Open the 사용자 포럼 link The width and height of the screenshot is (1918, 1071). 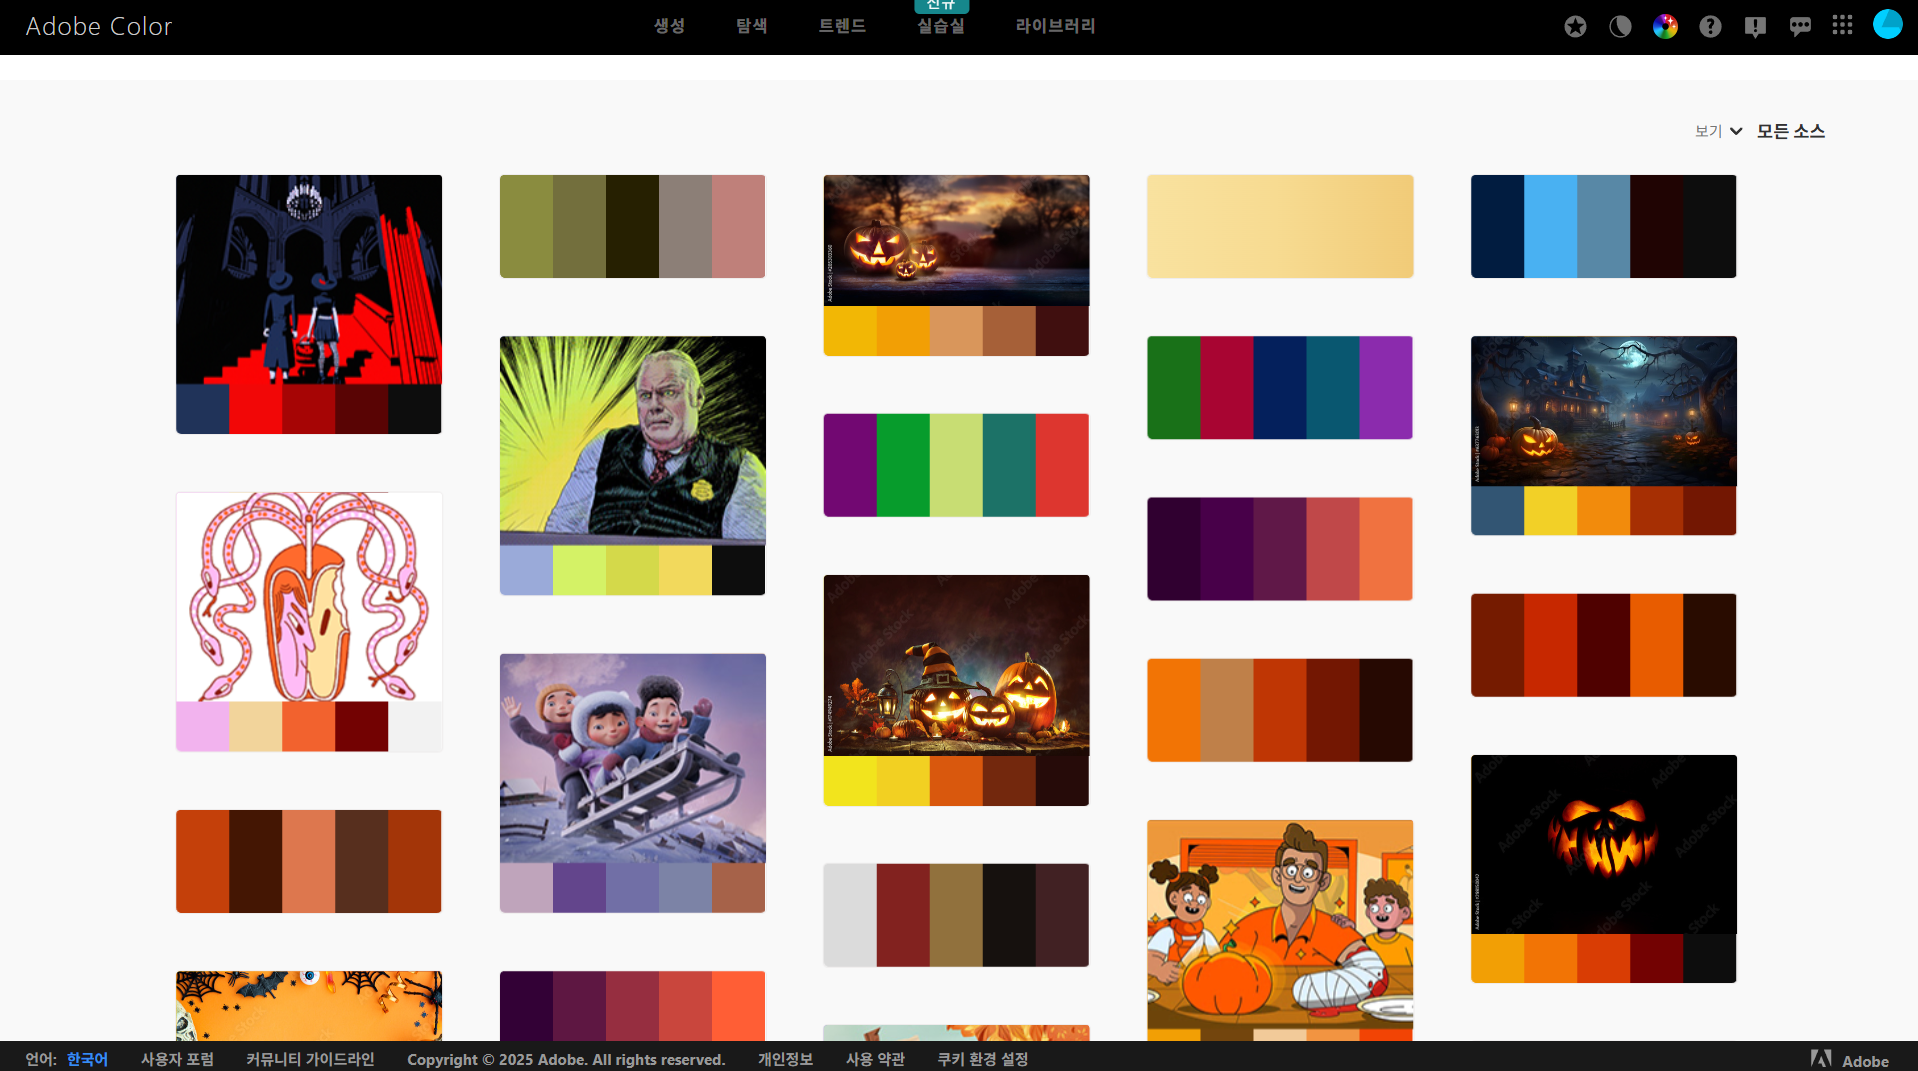point(177,1059)
